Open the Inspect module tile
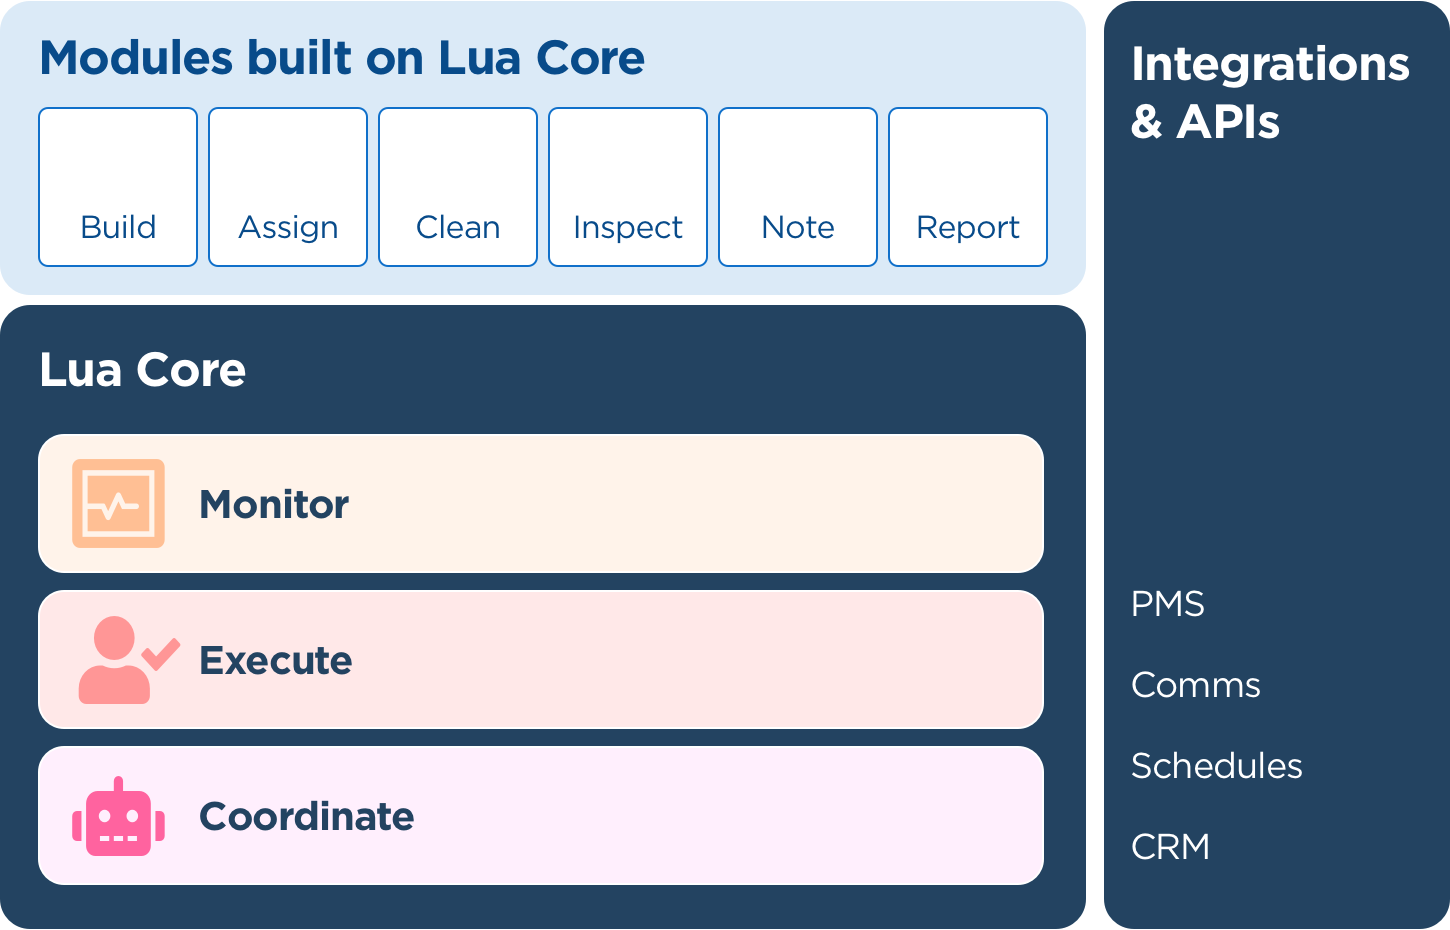The height and width of the screenshot is (930, 1450). pyautogui.click(x=628, y=187)
